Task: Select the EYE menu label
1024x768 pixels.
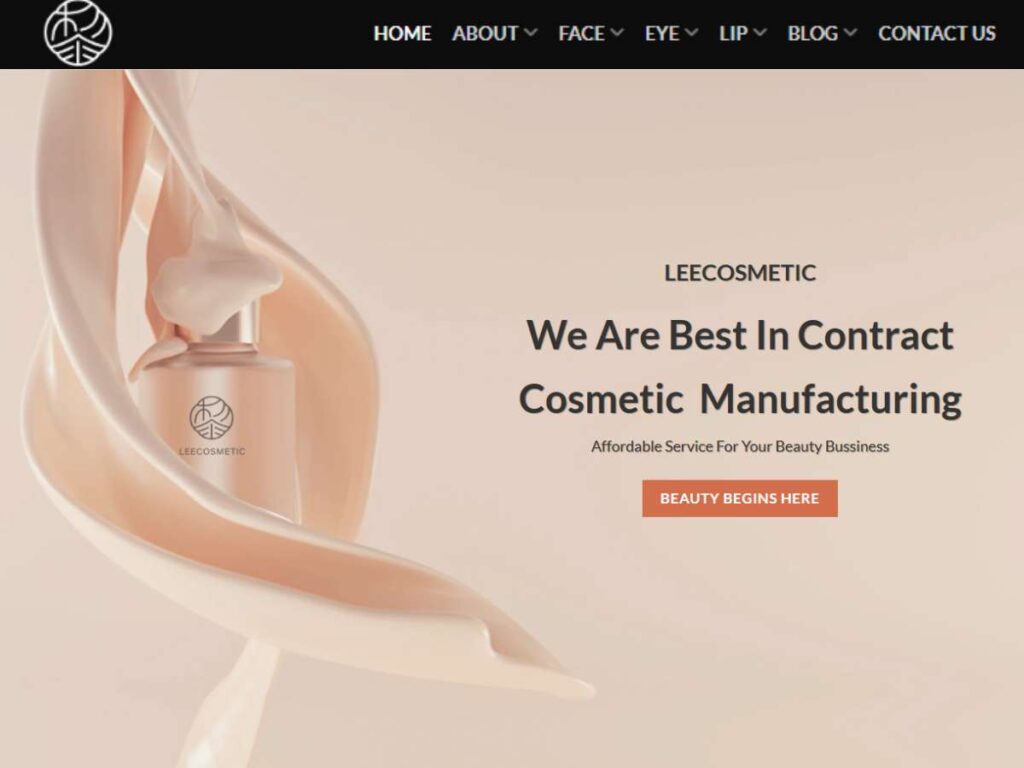Action: click(x=662, y=33)
